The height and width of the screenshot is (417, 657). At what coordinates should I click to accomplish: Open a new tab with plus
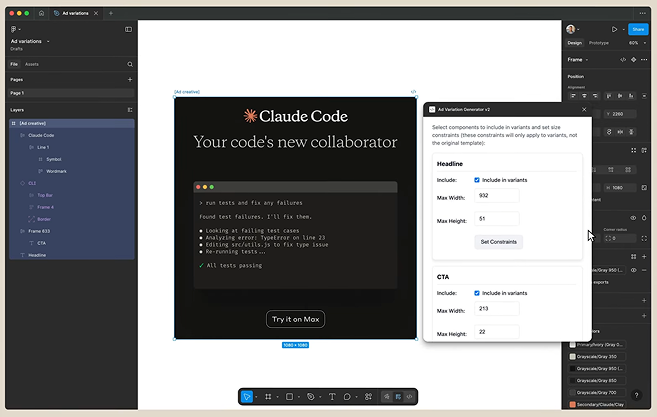click(x=111, y=13)
